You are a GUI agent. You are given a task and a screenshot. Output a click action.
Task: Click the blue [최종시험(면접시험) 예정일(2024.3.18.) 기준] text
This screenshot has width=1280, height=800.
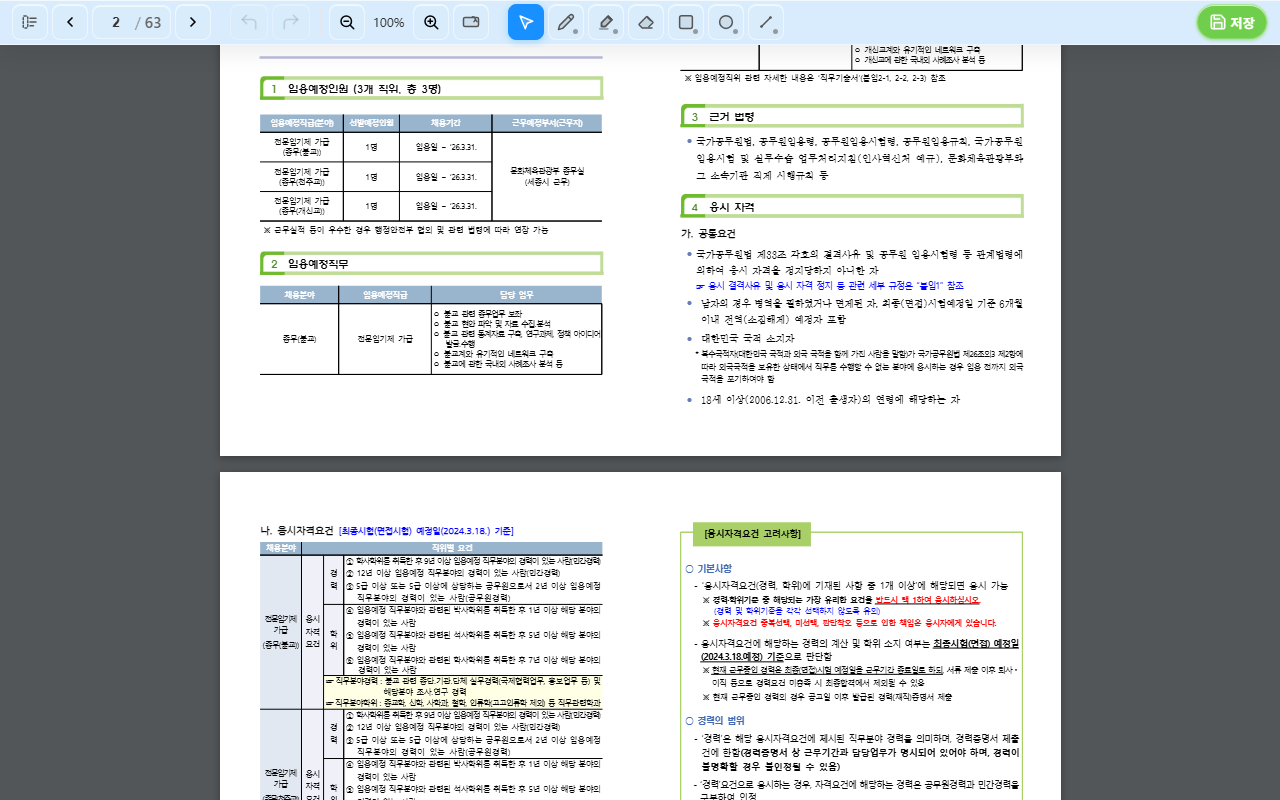tap(427, 531)
